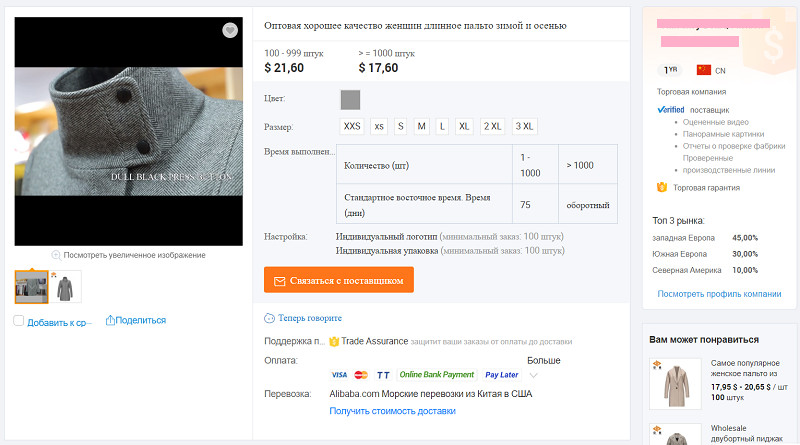Select size 3 XL
The width and height of the screenshot is (800, 445).
pyautogui.click(x=524, y=126)
